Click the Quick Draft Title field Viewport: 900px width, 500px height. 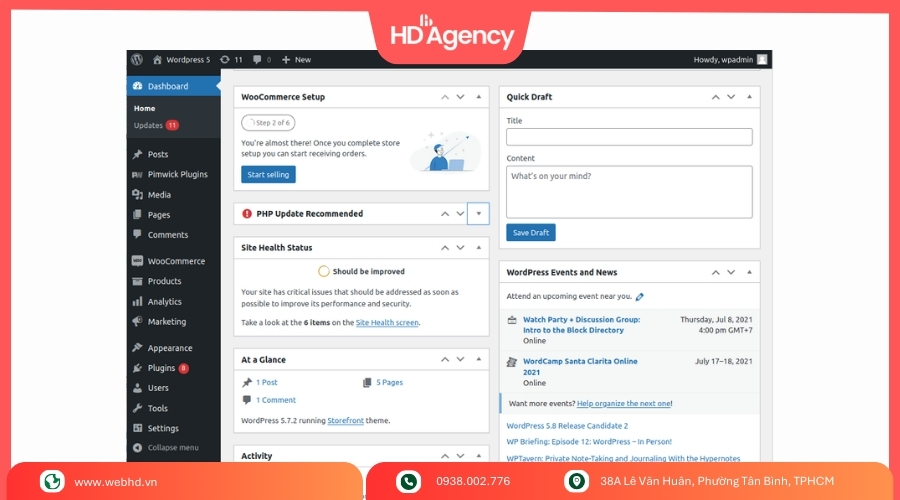(629, 137)
